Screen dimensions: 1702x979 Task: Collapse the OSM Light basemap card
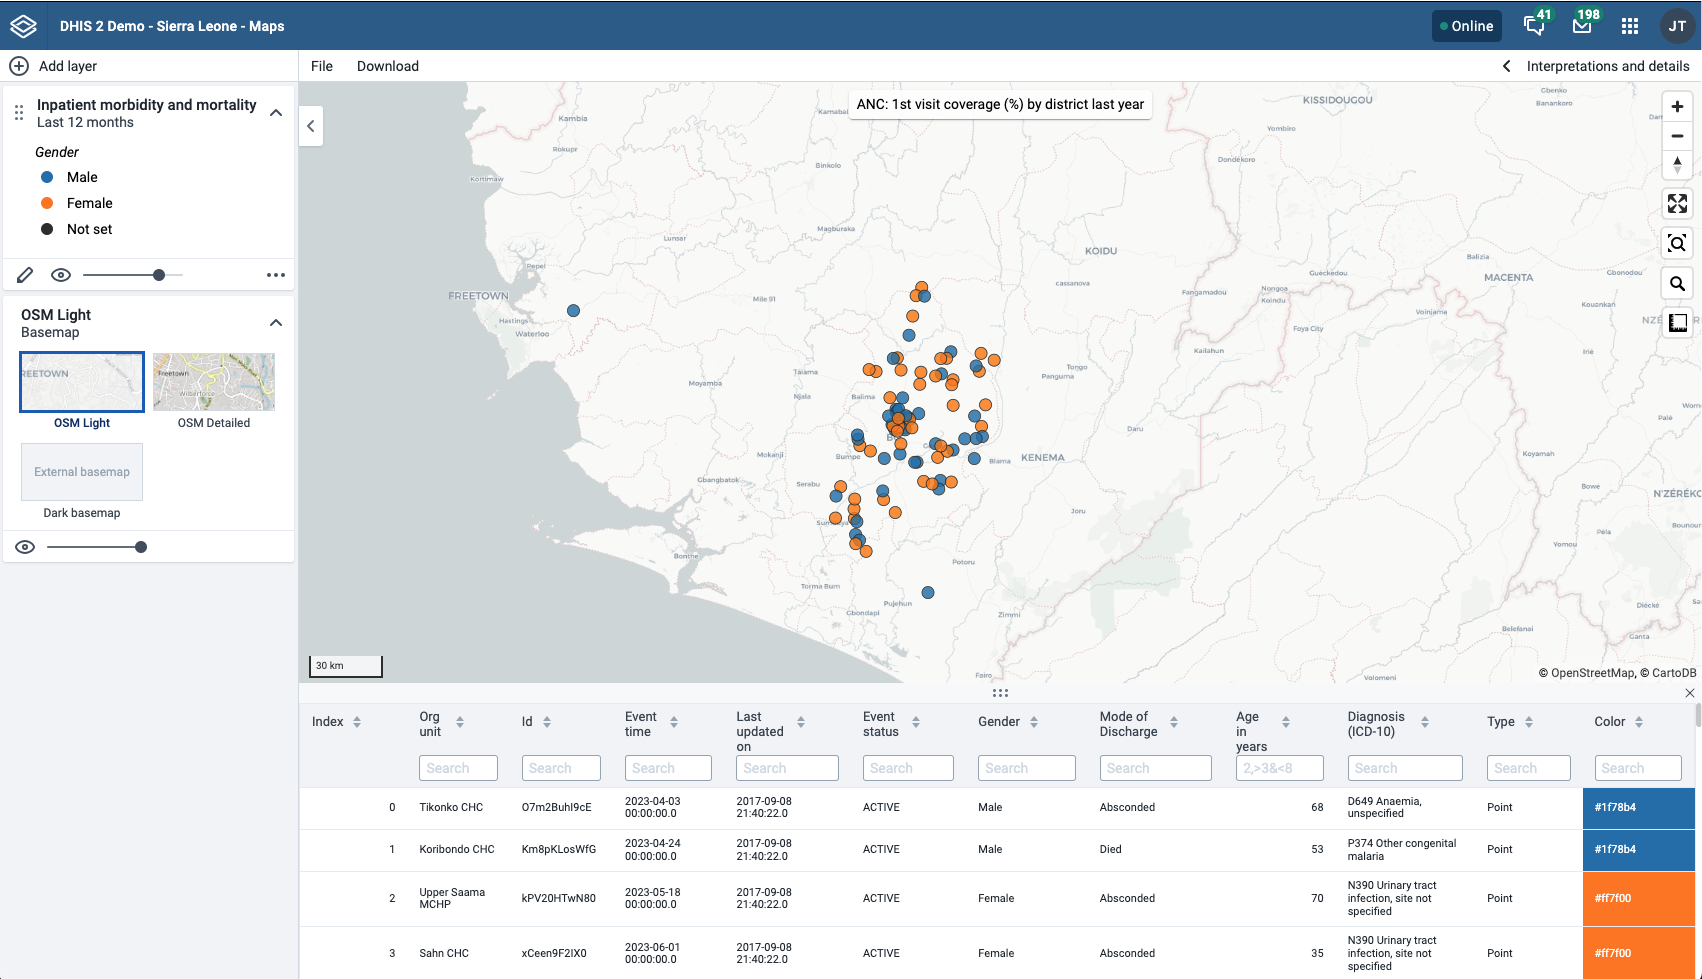coord(277,323)
